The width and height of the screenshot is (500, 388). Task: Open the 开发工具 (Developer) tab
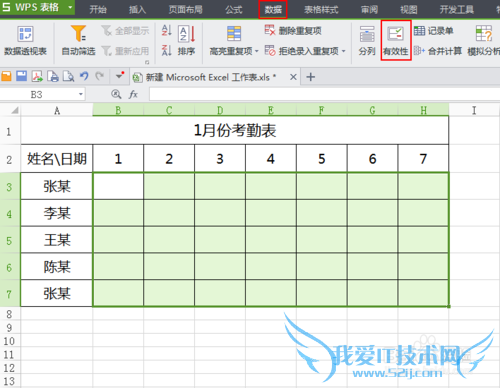457,9
